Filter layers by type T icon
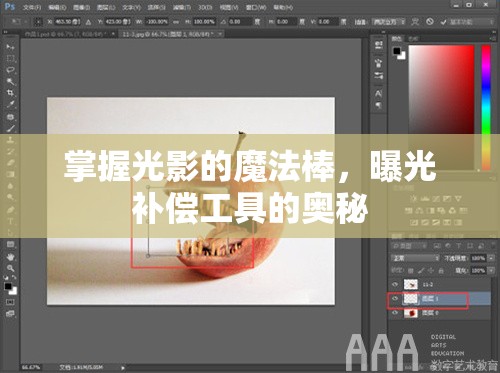 point(459,246)
